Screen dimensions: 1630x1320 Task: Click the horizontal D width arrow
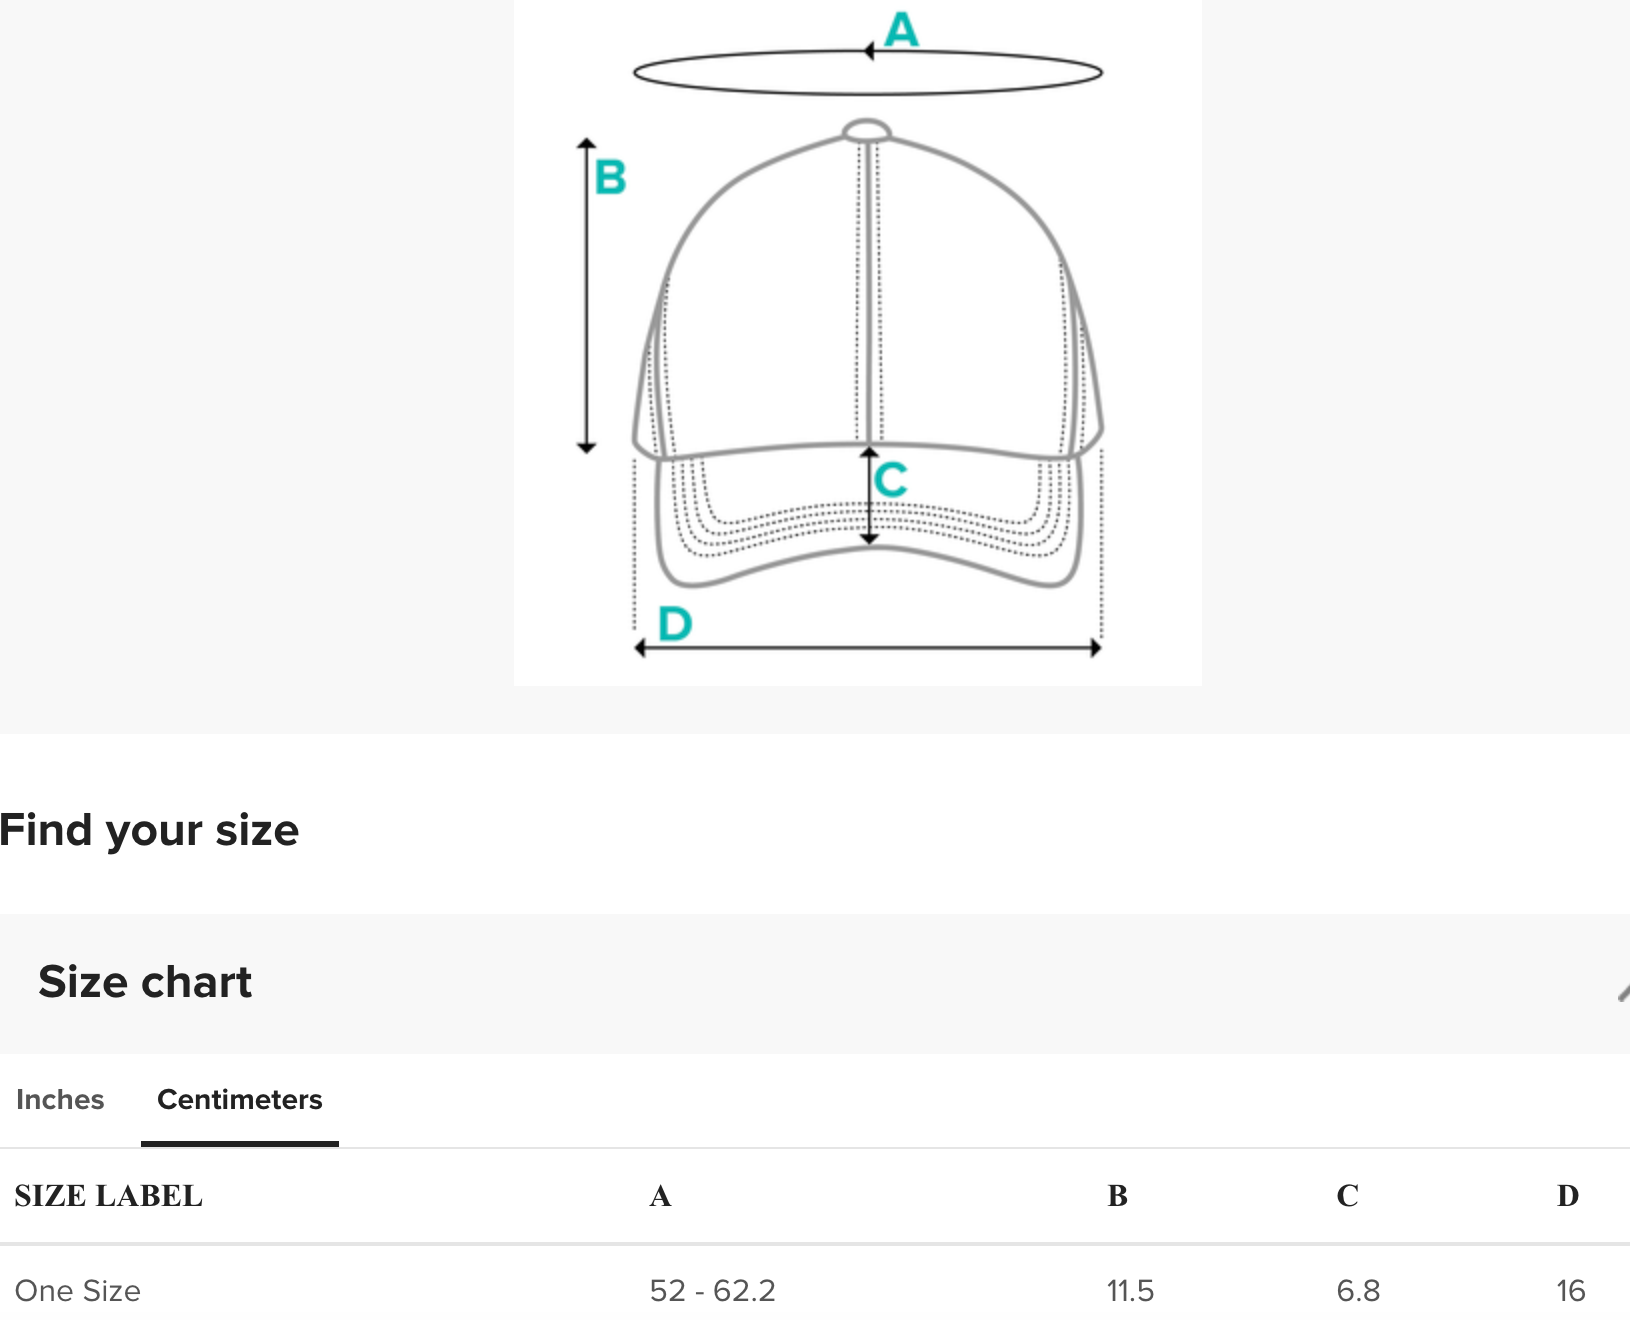(x=868, y=648)
